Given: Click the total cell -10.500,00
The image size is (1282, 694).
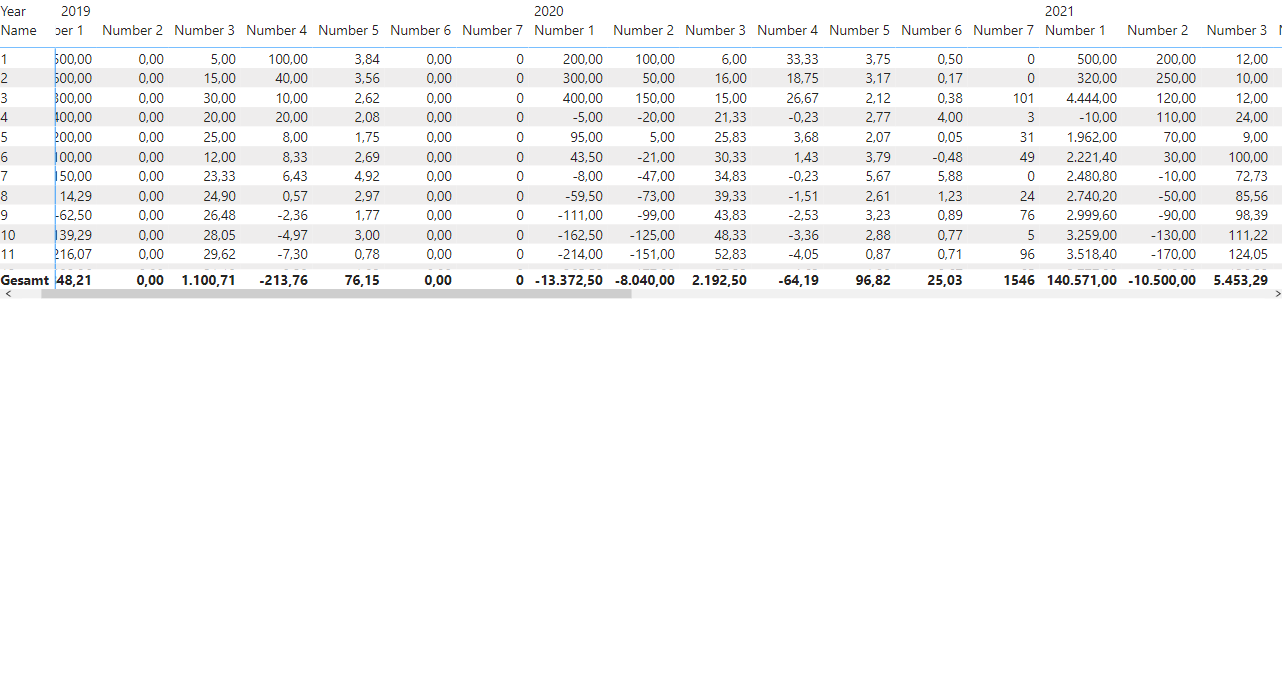Looking at the screenshot, I should tap(1162, 280).
